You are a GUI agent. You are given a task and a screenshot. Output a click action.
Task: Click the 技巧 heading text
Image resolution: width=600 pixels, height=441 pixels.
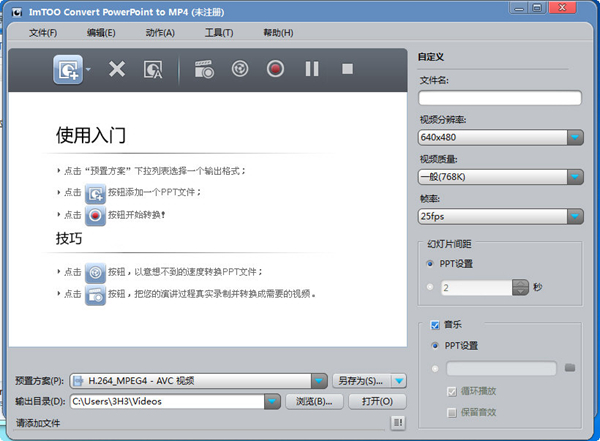69,238
